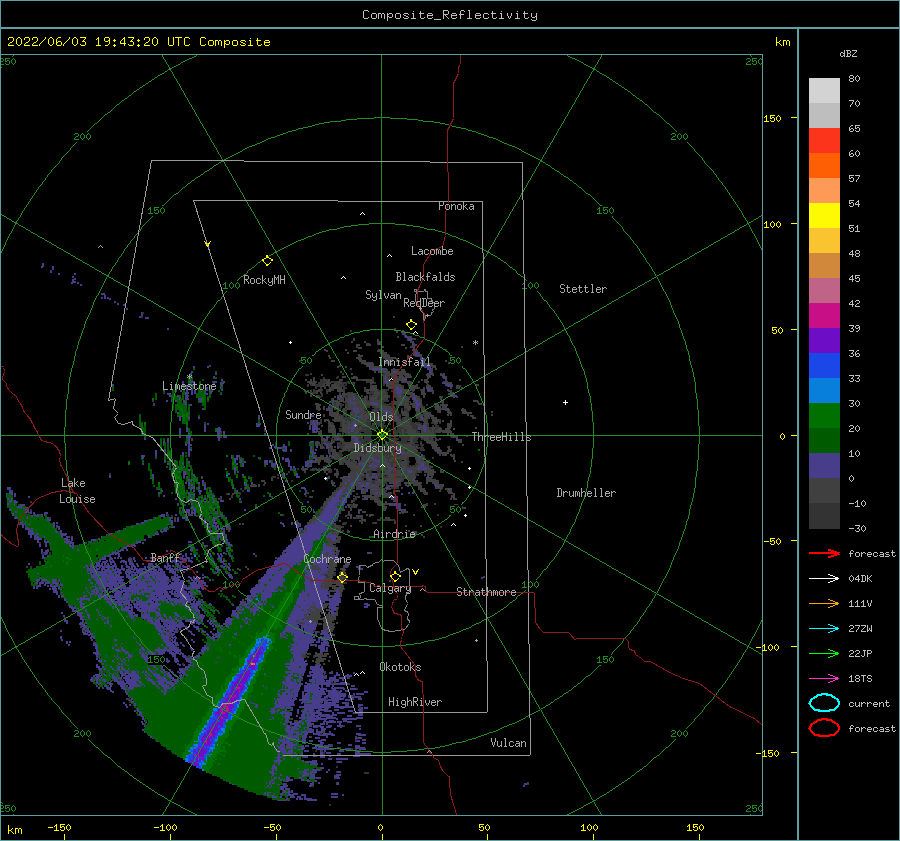Click the Okotoks label

pos(400,667)
